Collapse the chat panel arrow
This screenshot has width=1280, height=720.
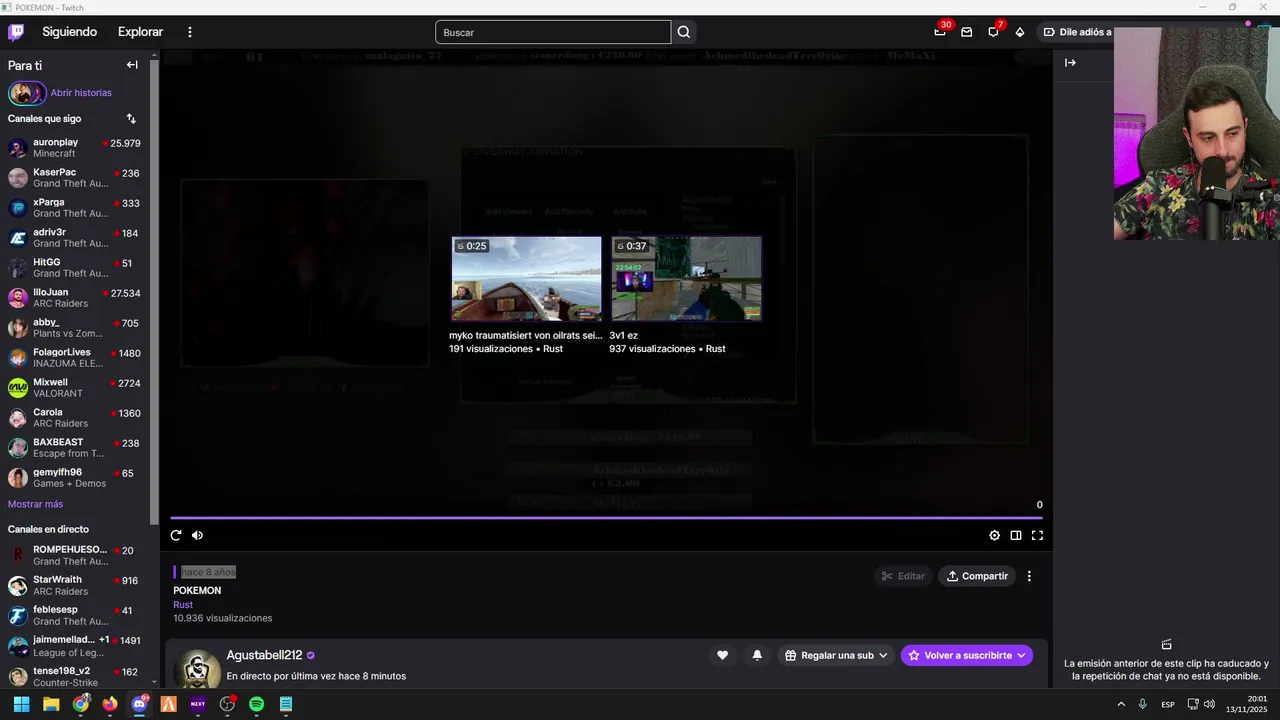click(x=1070, y=63)
